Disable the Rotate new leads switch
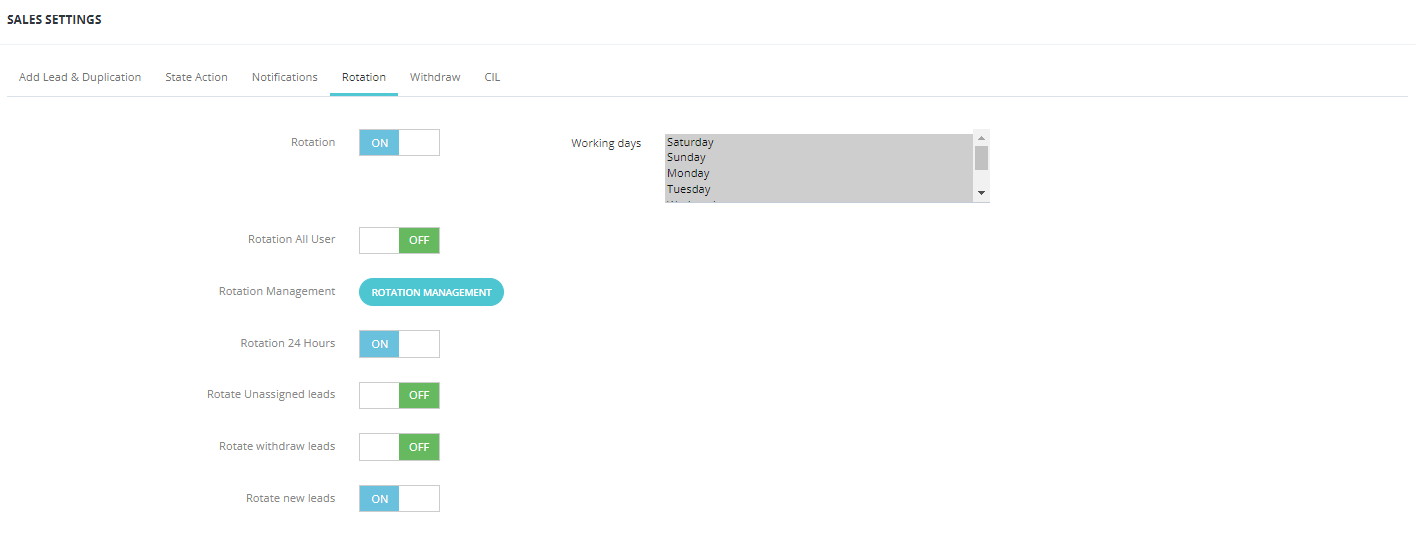 click(x=399, y=498)
